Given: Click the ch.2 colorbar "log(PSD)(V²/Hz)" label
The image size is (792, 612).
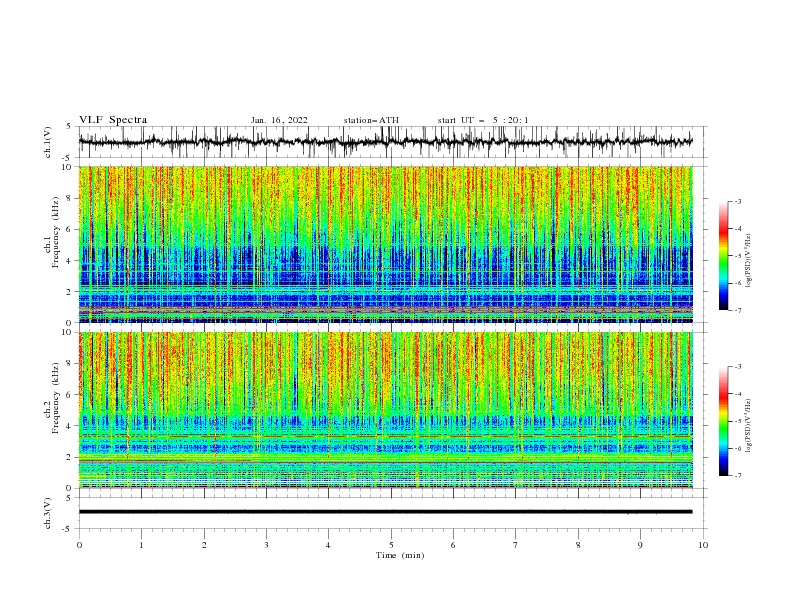Looking at the screenshot, I should (748, 426).
